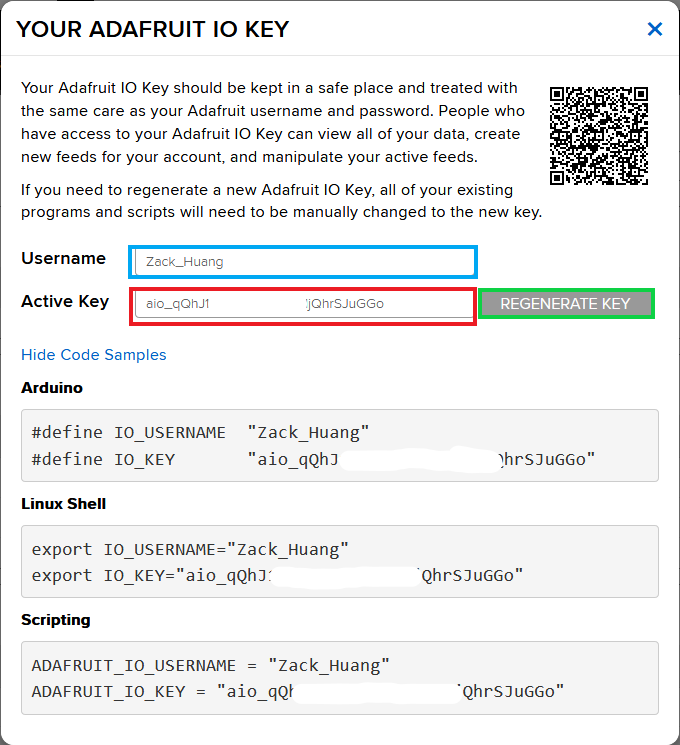Select the Username input field

(303, 262)
